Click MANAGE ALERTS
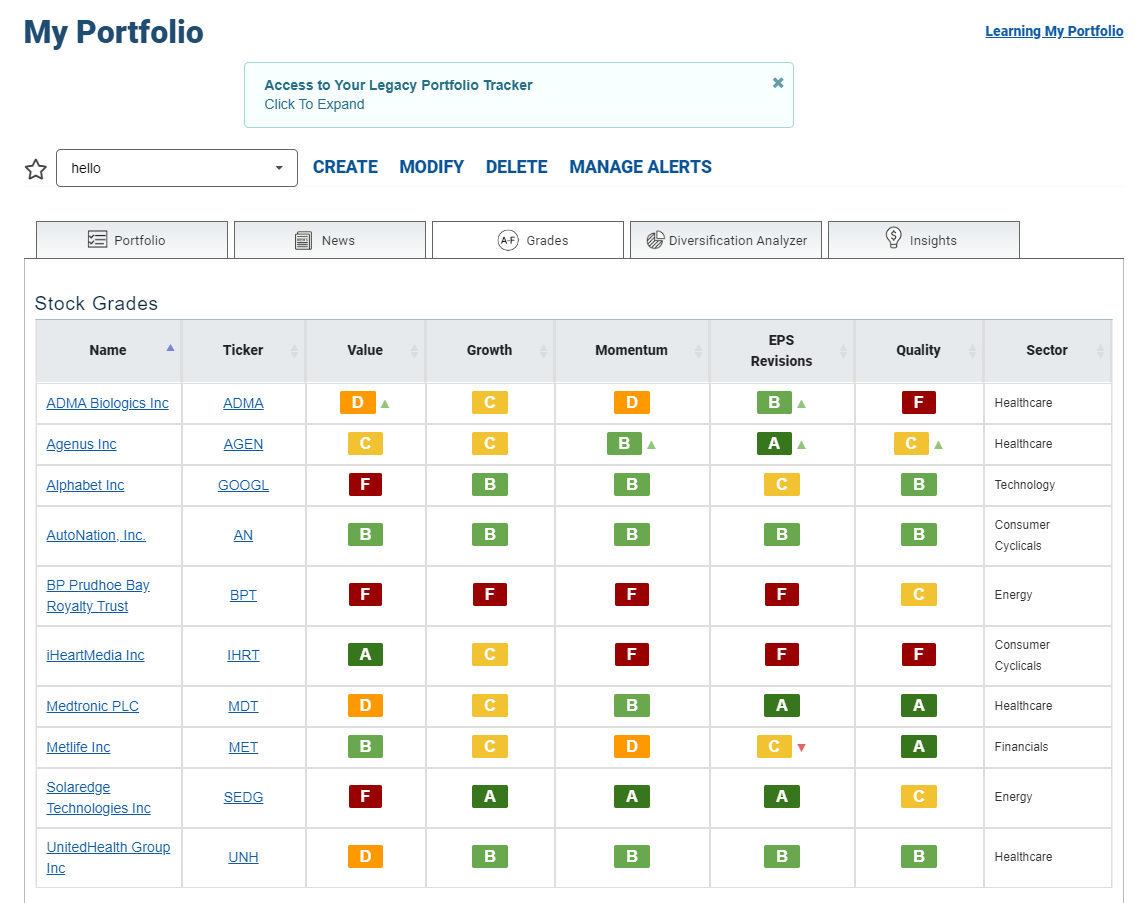Image resolution: width=1145 pixels, height=903 pixels. [x=640, y=167]
